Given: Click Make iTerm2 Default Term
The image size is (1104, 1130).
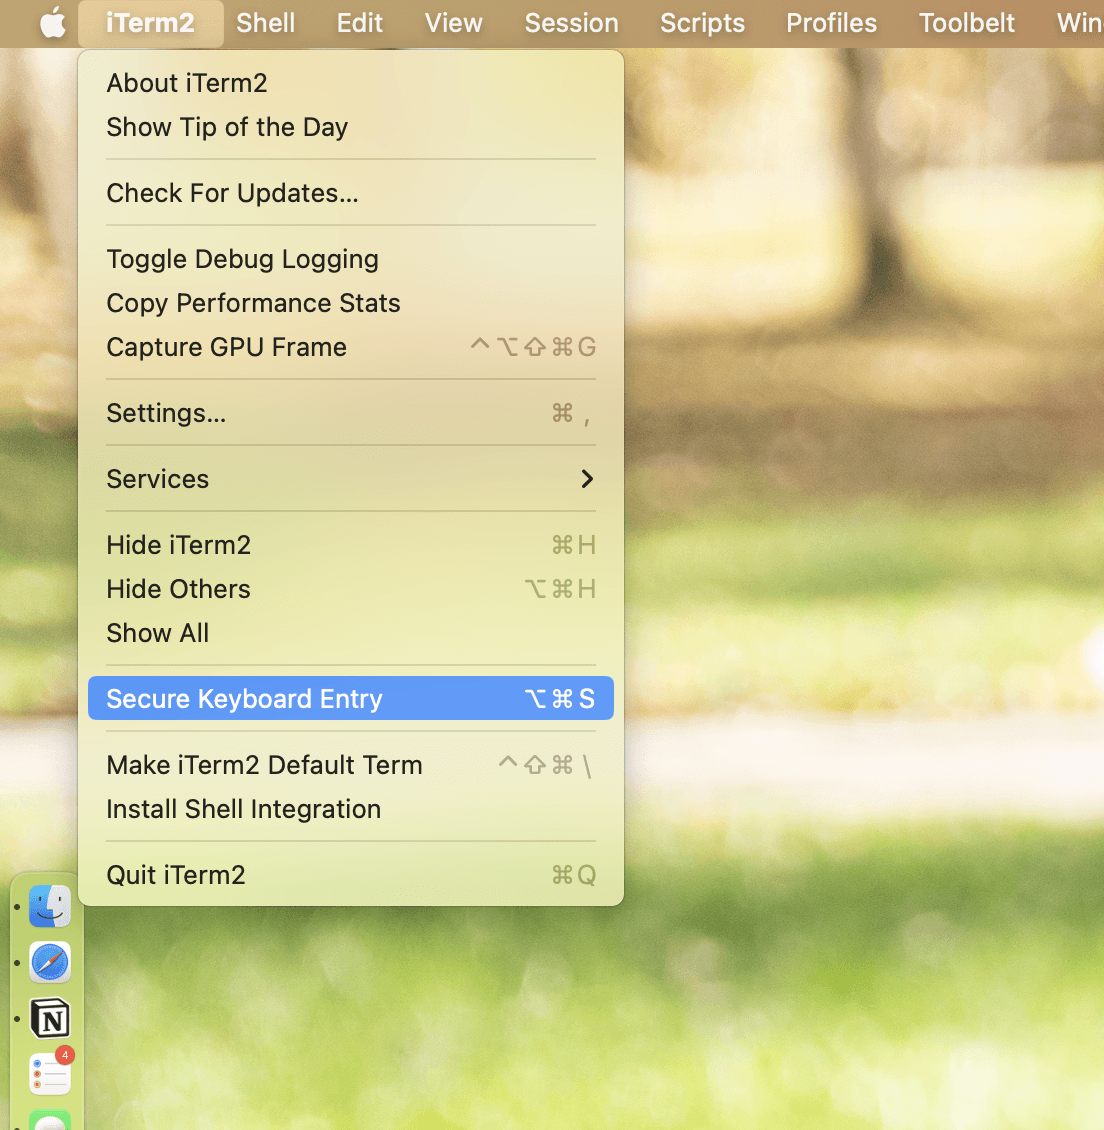Looking at the screenshot, I should coord(265,765).
